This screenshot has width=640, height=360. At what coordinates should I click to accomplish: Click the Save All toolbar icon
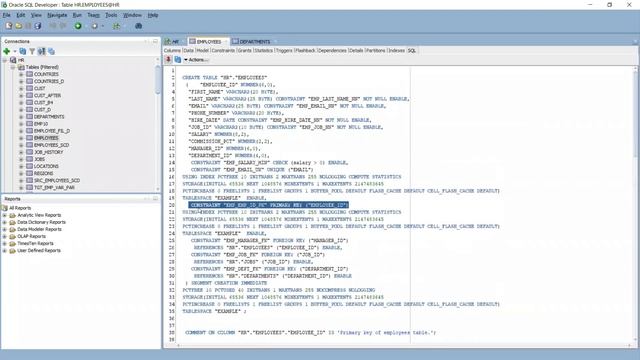38,26
